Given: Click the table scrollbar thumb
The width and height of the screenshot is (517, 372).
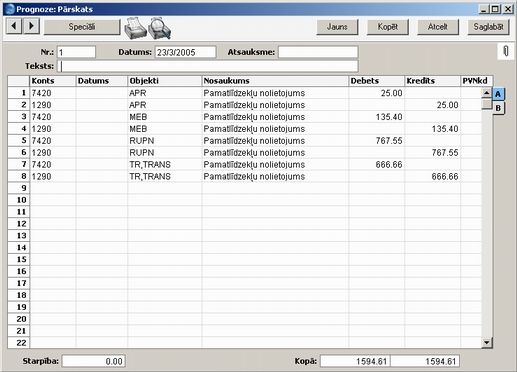Looking at the screenshot, I should 486,103.
